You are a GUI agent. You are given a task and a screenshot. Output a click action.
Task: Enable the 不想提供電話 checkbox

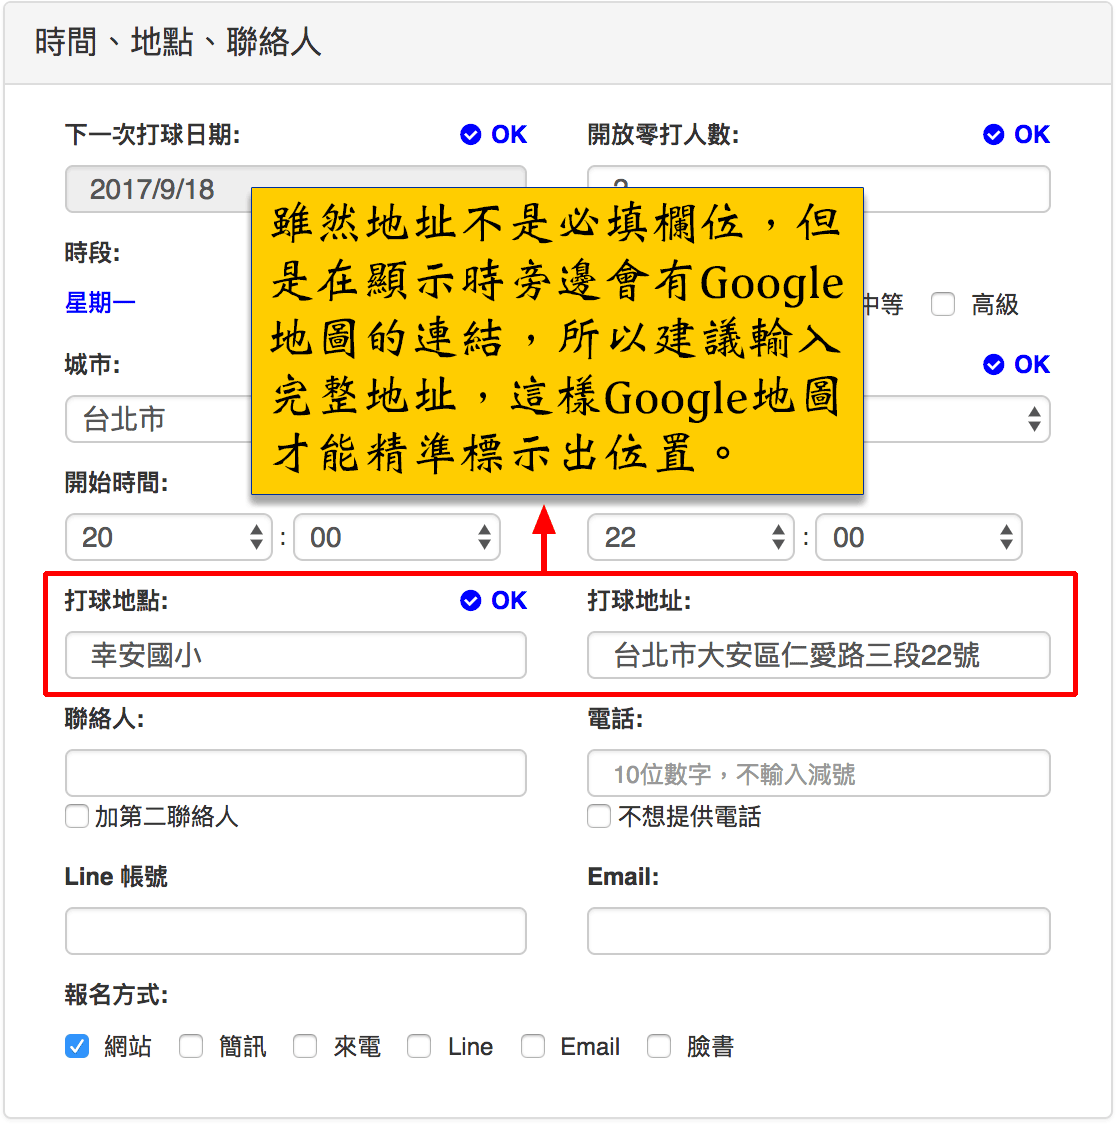point(599,817)
